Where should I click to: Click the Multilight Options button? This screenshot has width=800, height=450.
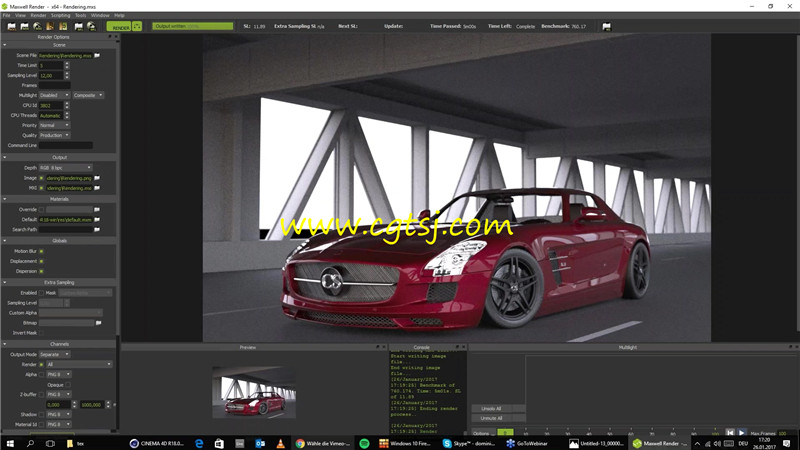pyautogui.click(x=483, y=433)
